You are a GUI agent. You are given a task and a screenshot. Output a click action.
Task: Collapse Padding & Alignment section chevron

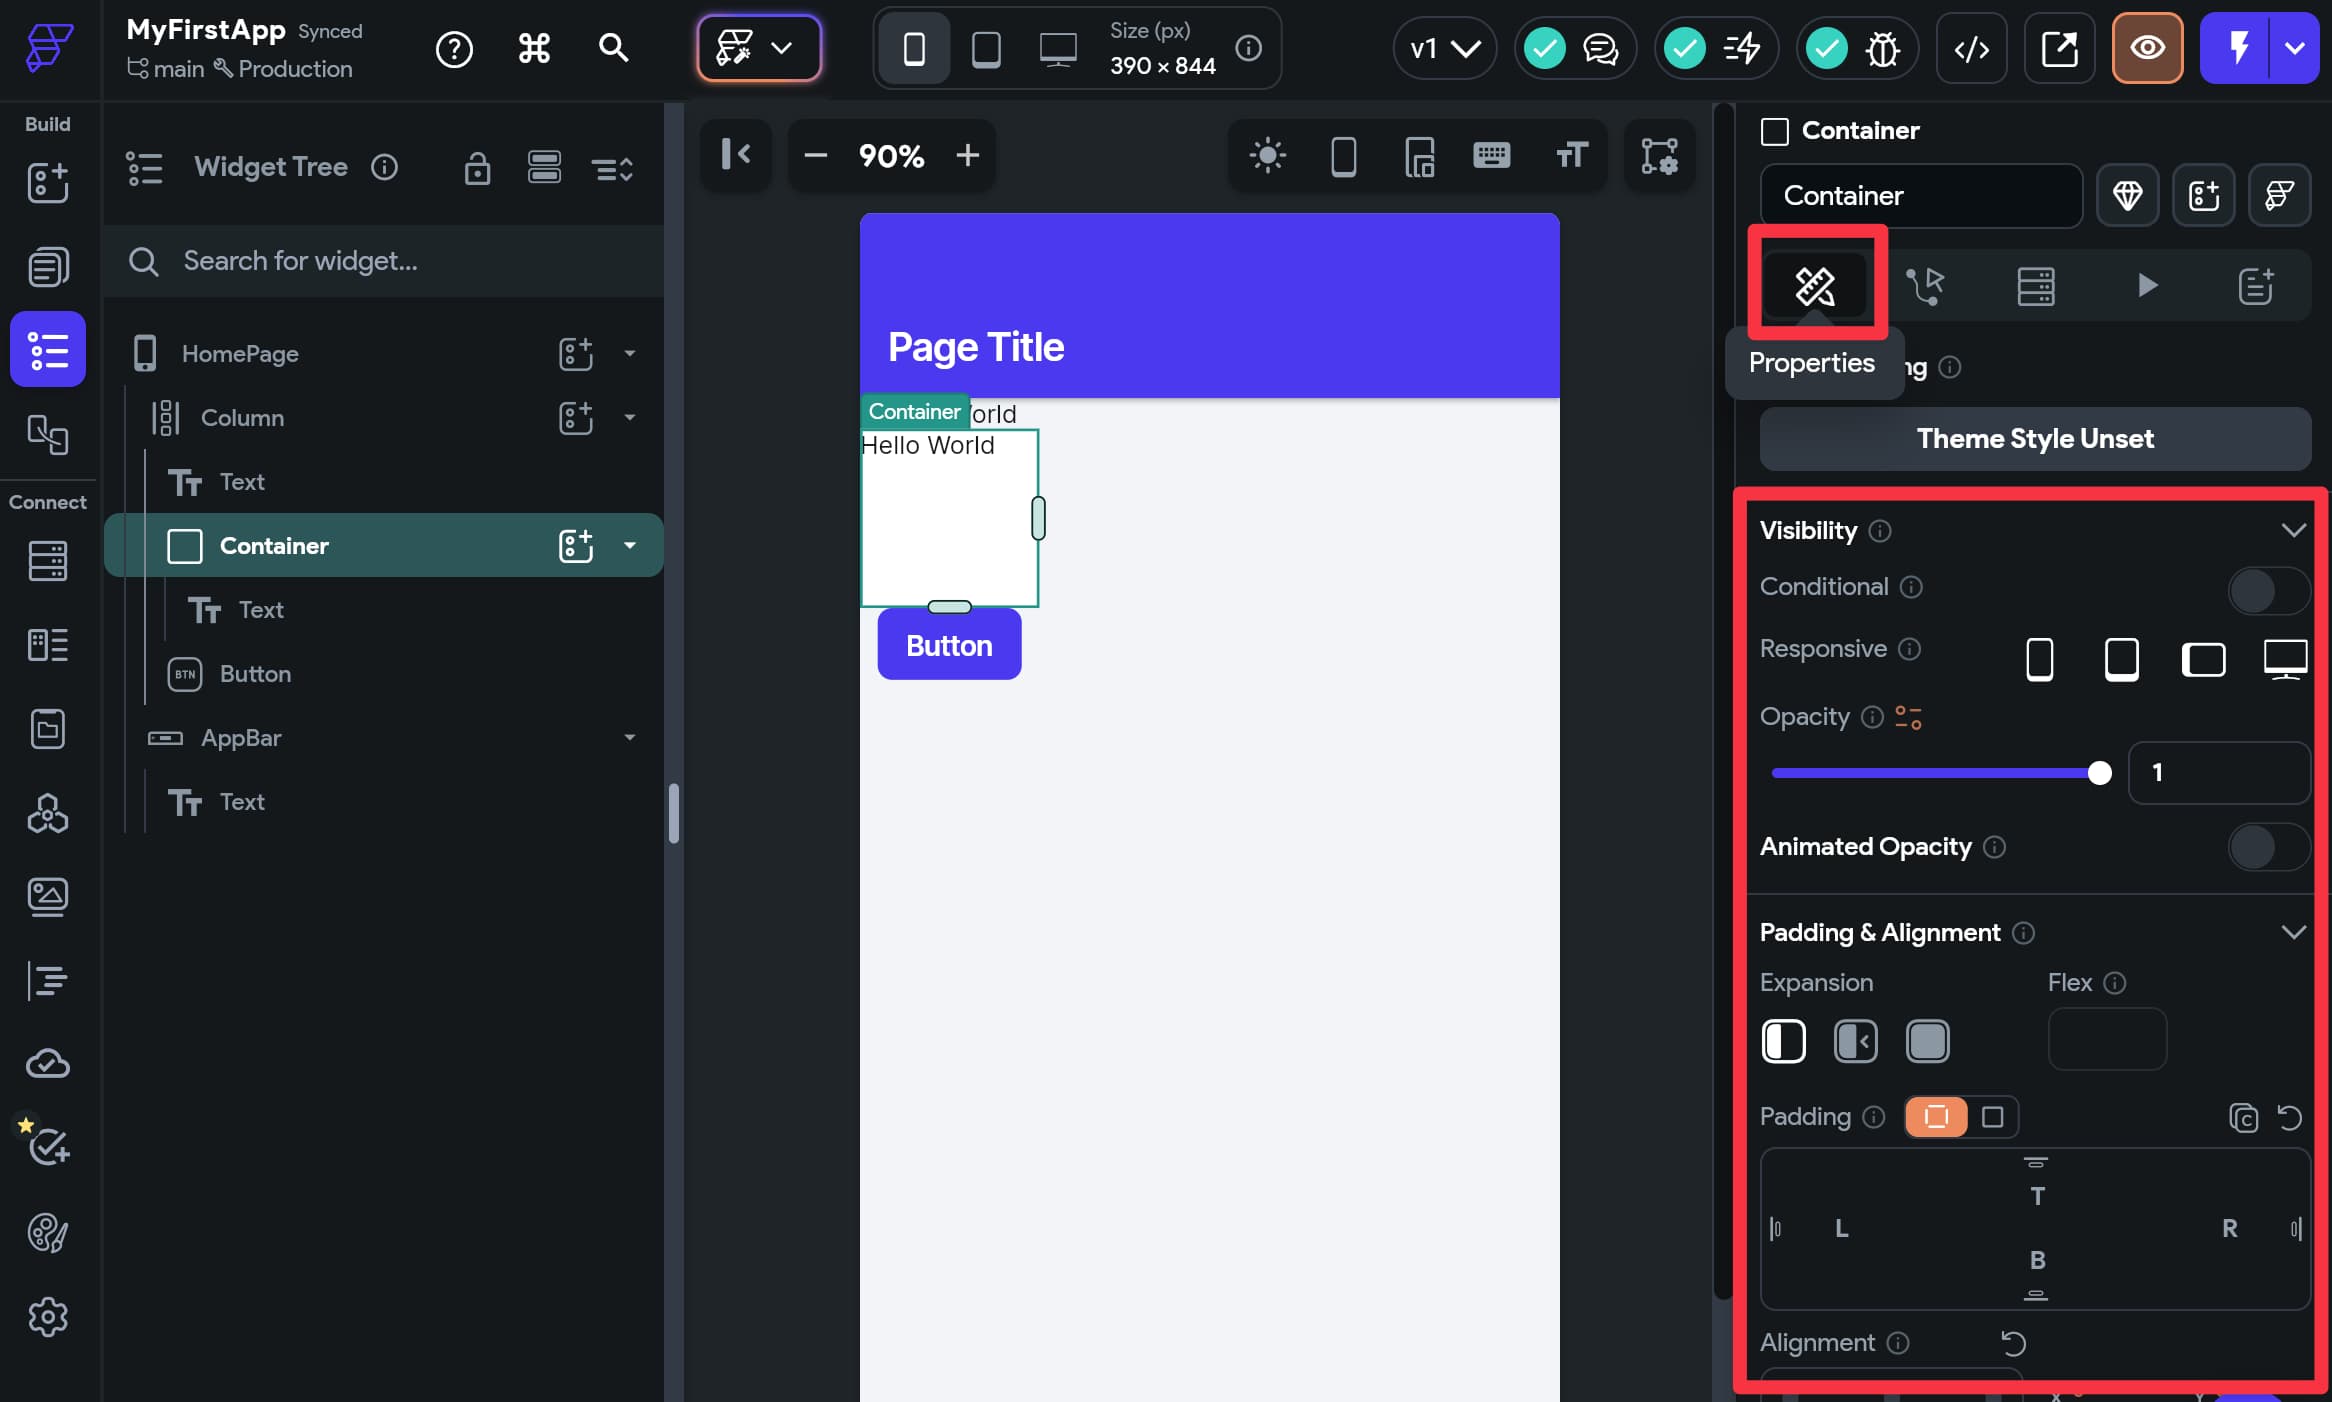pyautogui.click(x=2293, y=932)
